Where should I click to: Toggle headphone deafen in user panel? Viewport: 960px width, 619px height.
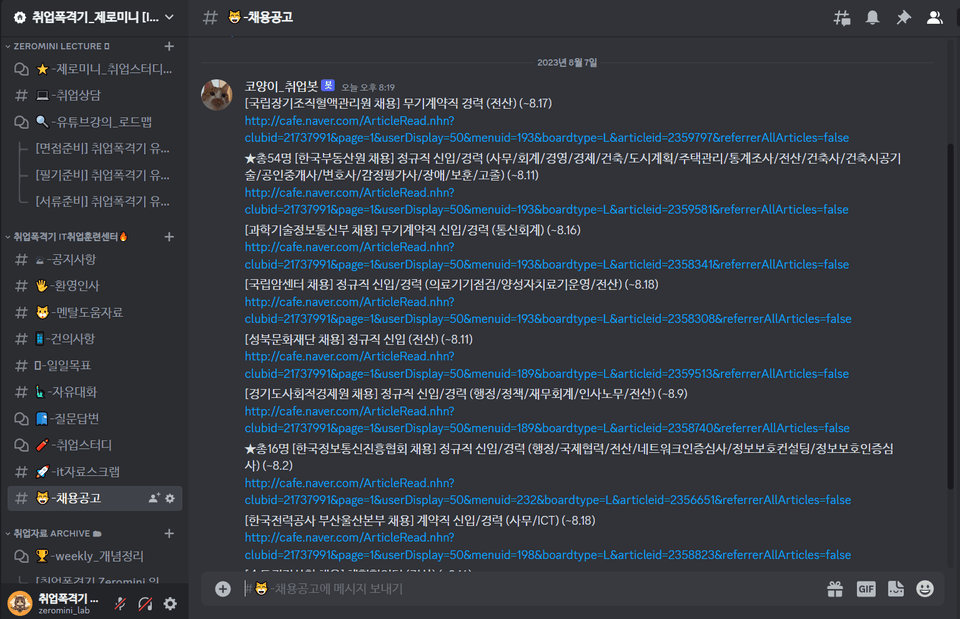[145, 604]
